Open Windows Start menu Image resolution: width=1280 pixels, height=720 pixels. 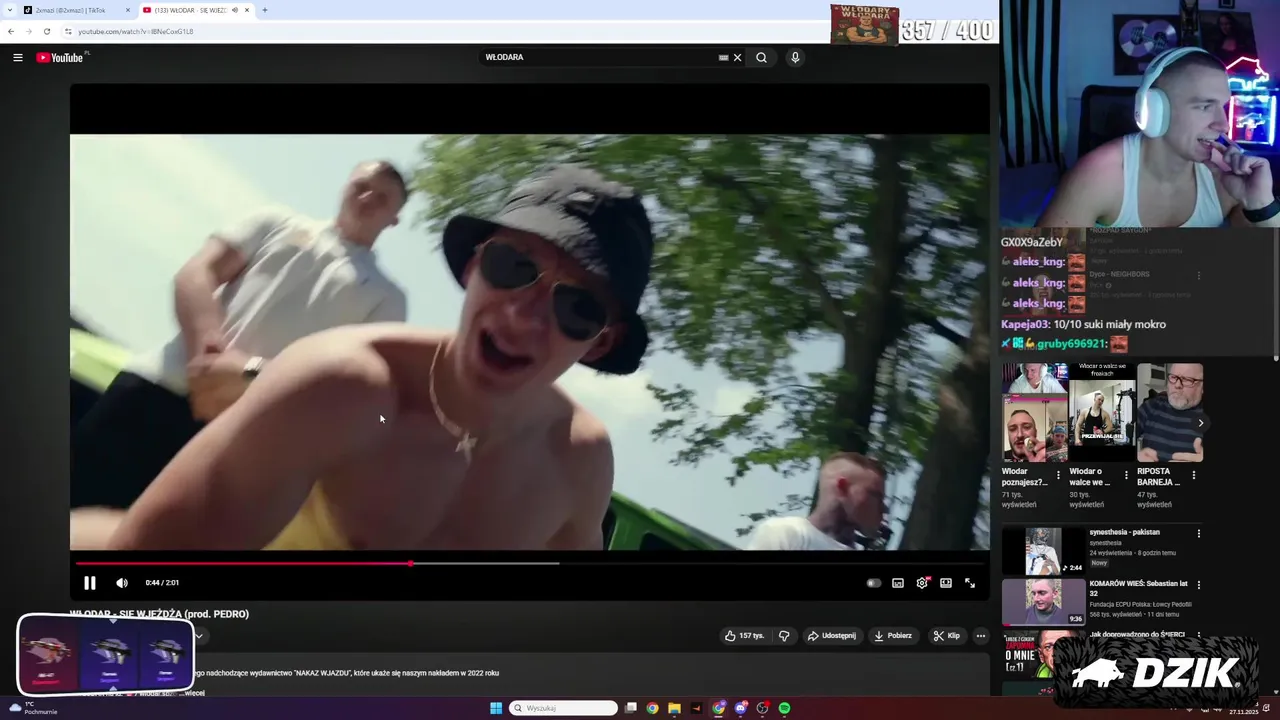496,708
